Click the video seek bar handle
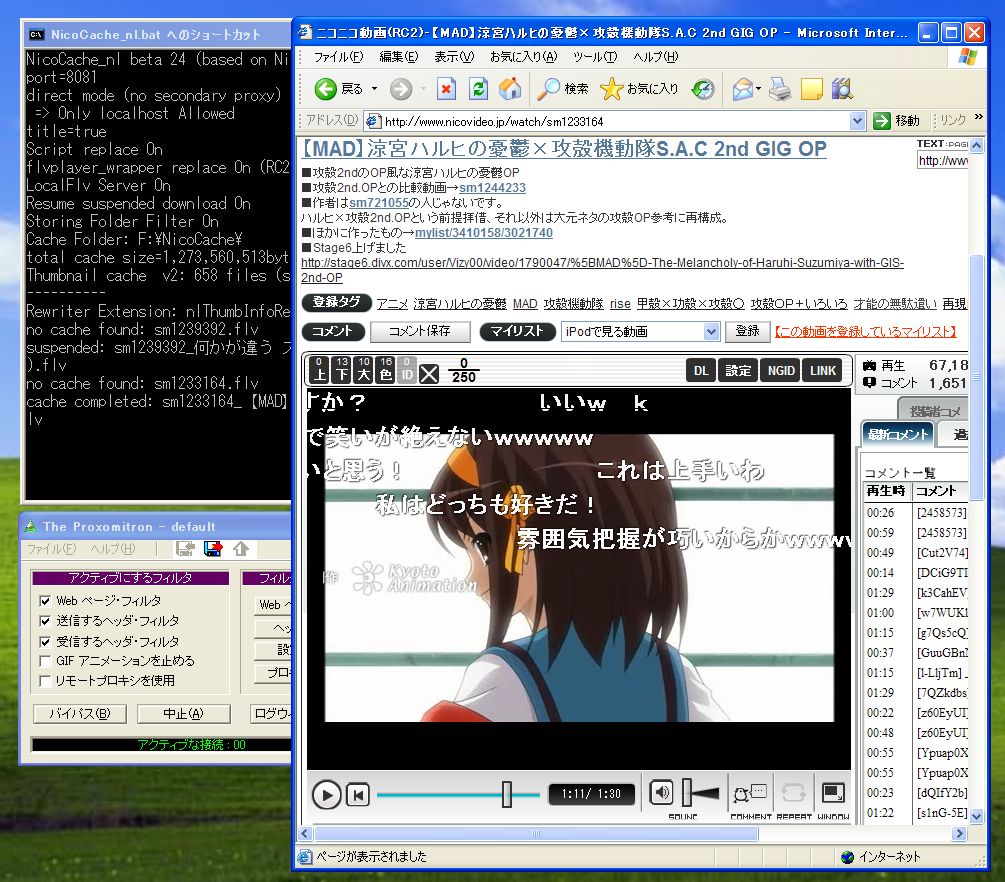This screenshot has width=1005, height=882. (506, 794)
